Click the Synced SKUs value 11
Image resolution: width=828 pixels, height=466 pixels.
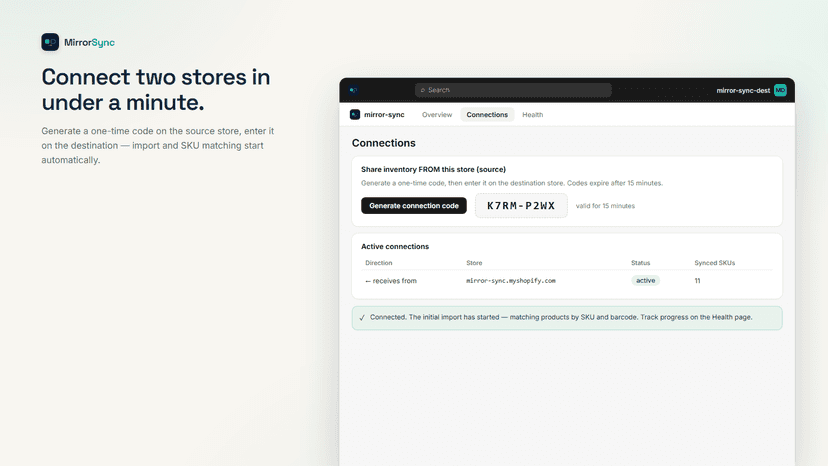point(698,281)
